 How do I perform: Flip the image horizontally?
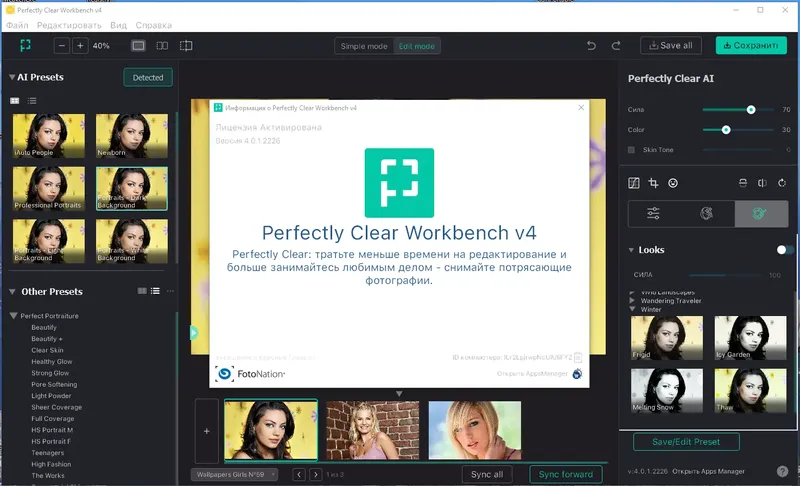(762, 183)
